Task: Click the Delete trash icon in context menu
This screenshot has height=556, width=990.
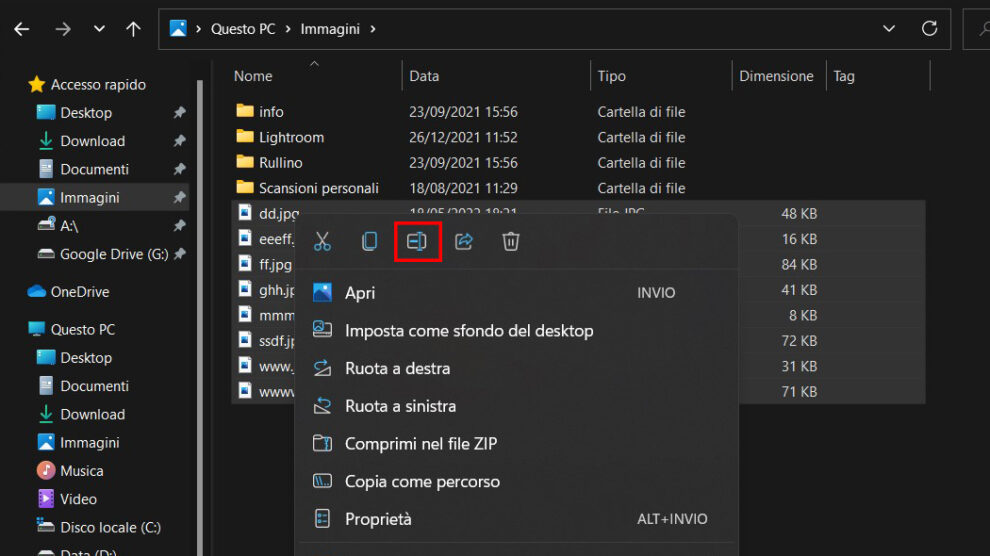Action: click(511, 241)
